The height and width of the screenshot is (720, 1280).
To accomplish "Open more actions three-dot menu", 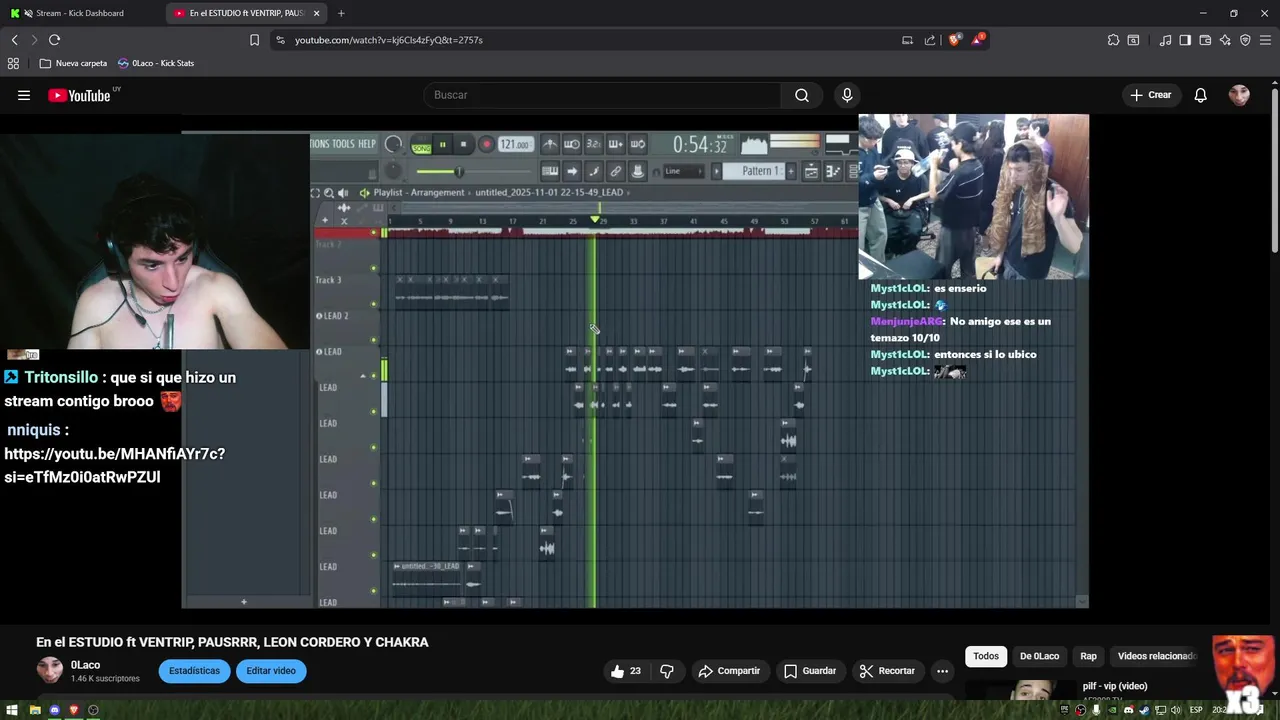I will 942,671.
